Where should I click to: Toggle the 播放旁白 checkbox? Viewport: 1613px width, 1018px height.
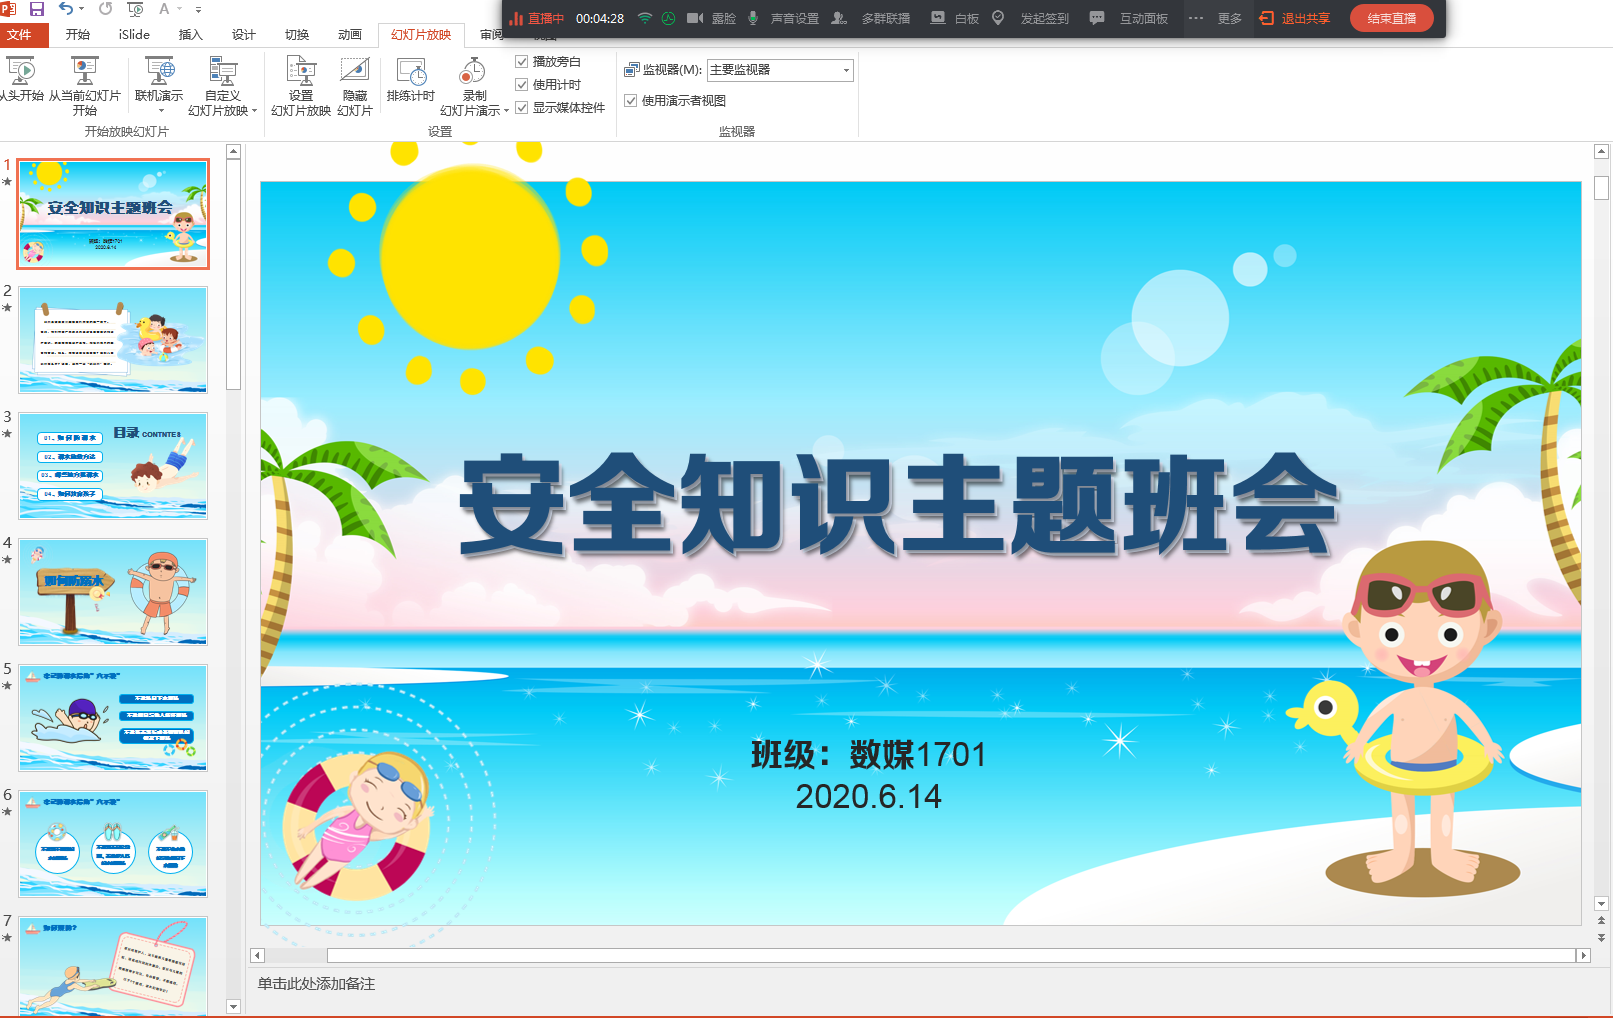522,62
